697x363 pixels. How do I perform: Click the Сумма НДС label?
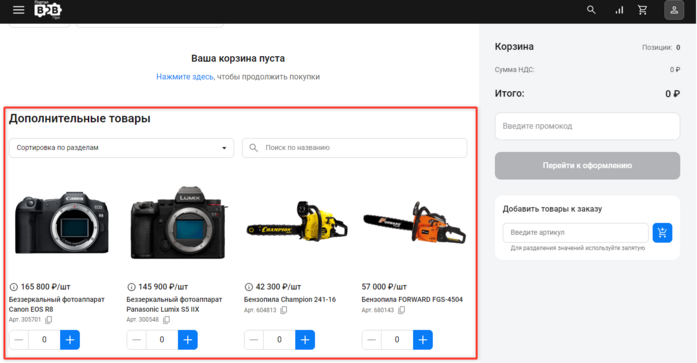pyautogui.click(x=514, y=70)
